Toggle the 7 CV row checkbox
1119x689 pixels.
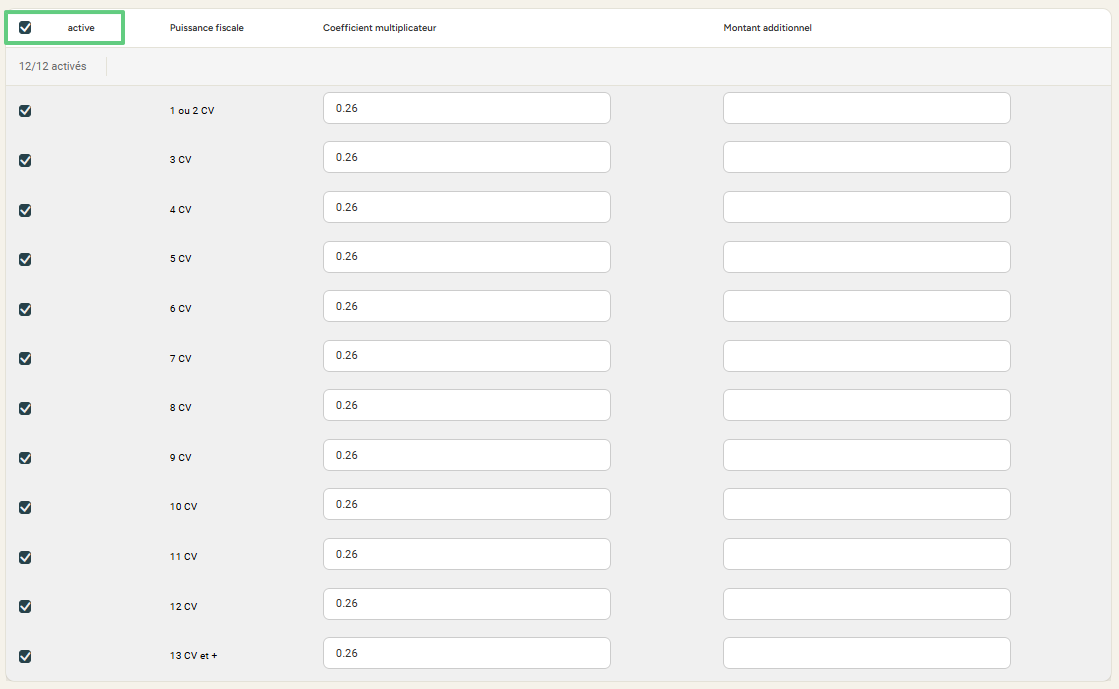pyautogui.click(x=25, y=358)
